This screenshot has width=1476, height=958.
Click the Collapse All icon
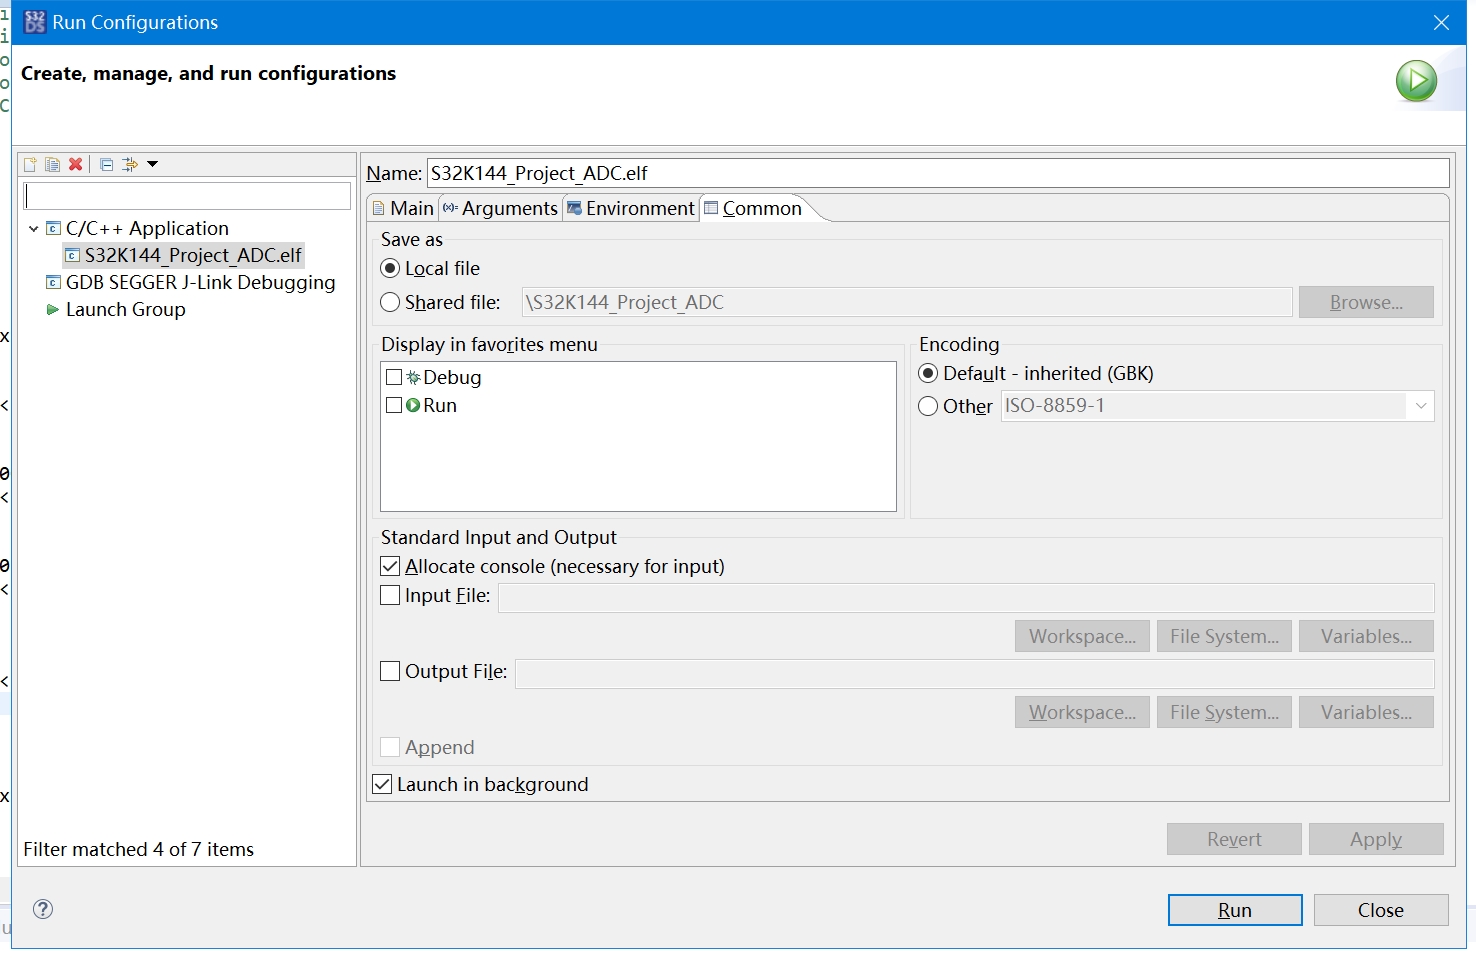[106, 165]
